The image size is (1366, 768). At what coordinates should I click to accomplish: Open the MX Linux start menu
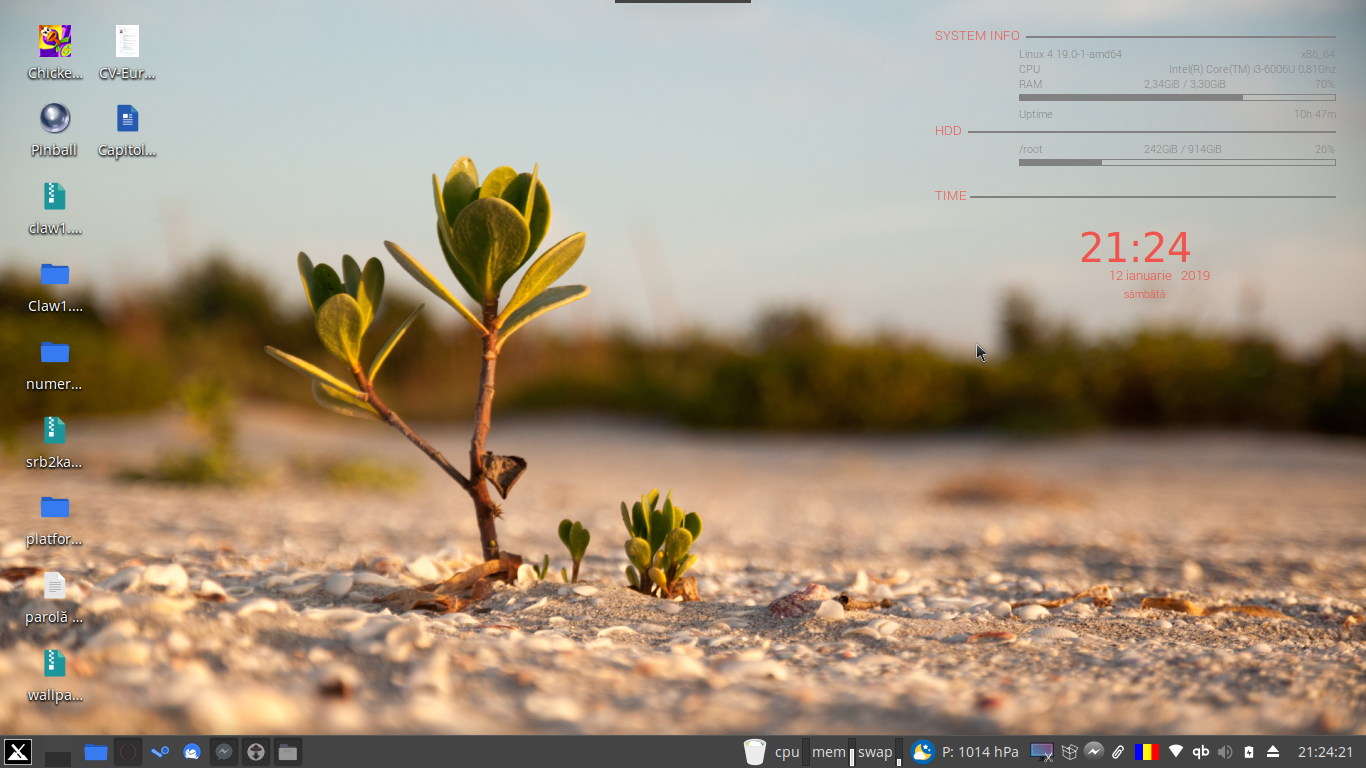pyautogui.click(x=18, y=752)
